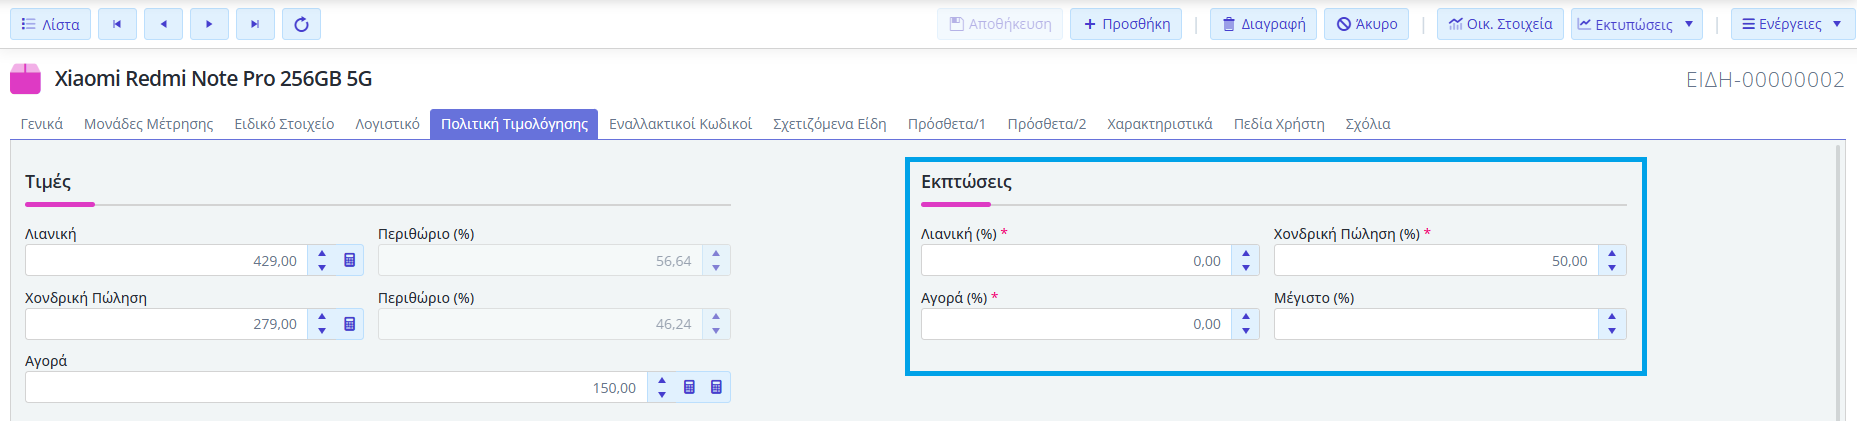Increase Λιανική (%) discount with up arrow
The image size is (1857, 421).
click(x=1246, y=254)
